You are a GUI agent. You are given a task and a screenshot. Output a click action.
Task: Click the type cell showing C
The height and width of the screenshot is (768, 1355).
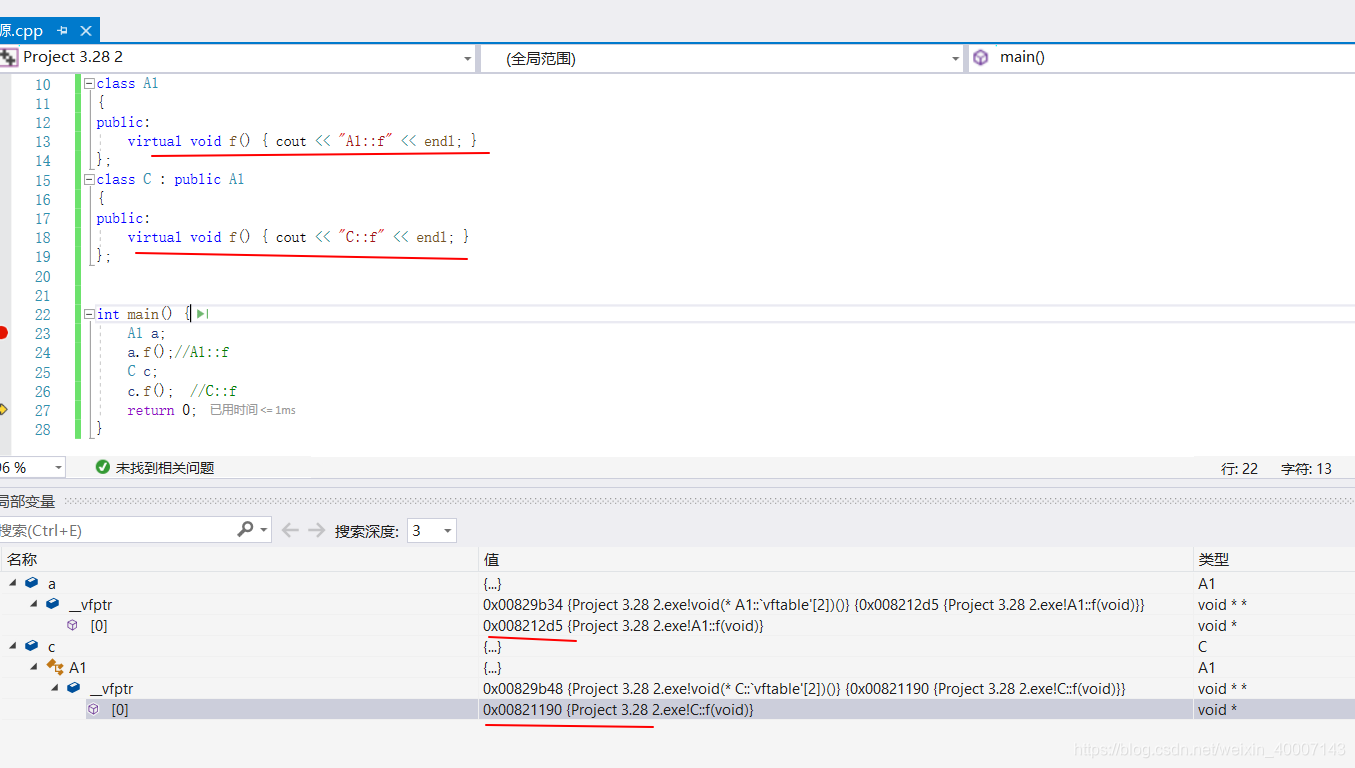pyautogui.click(x=1202, y=647)
